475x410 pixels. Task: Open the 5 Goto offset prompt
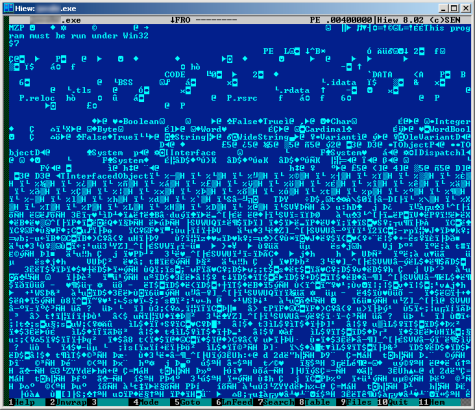(x=191, y=402)
